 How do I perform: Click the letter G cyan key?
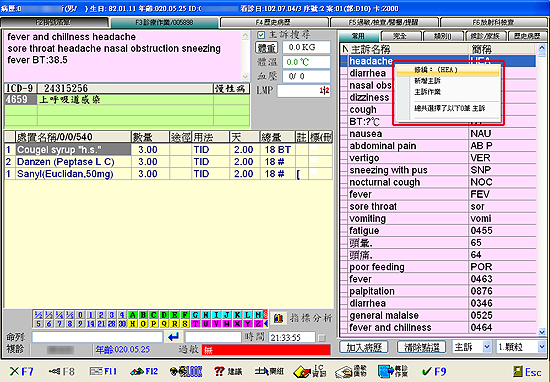[195, 315]
